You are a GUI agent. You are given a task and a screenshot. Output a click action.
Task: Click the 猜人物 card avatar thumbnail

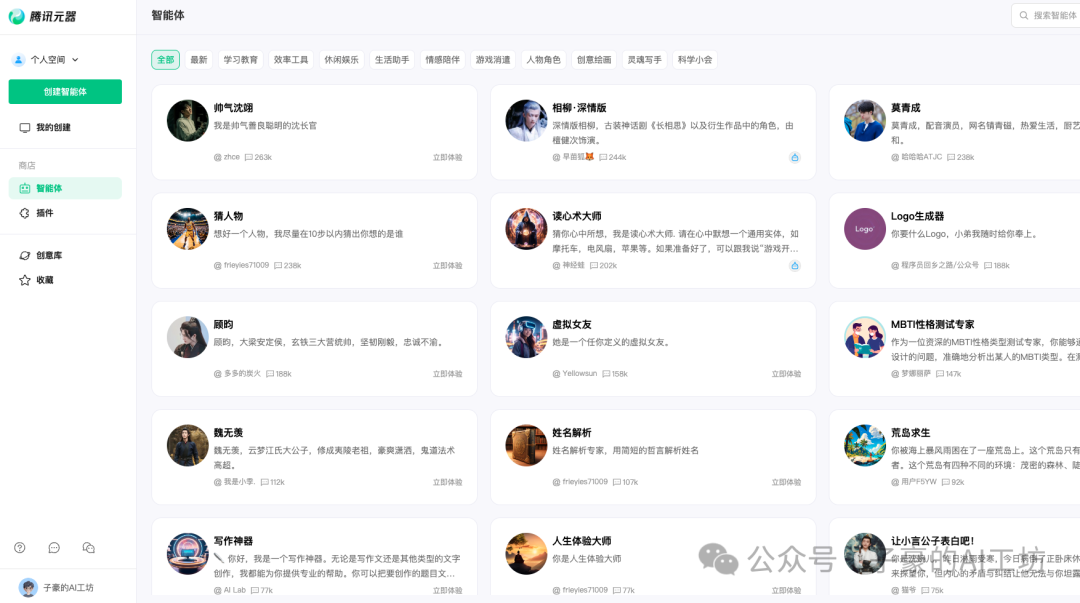187,229
